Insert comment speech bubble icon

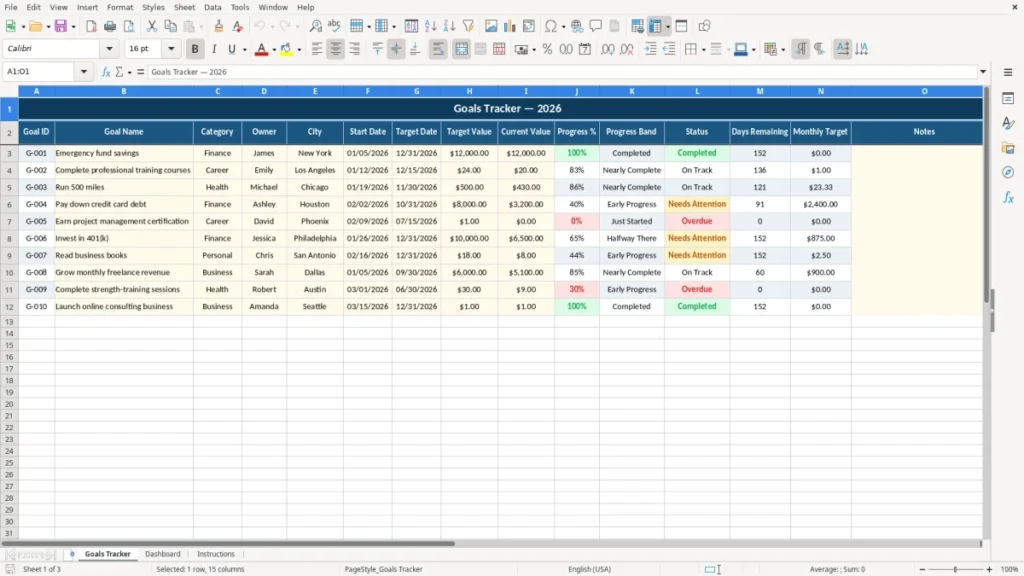tap(596, 26)
